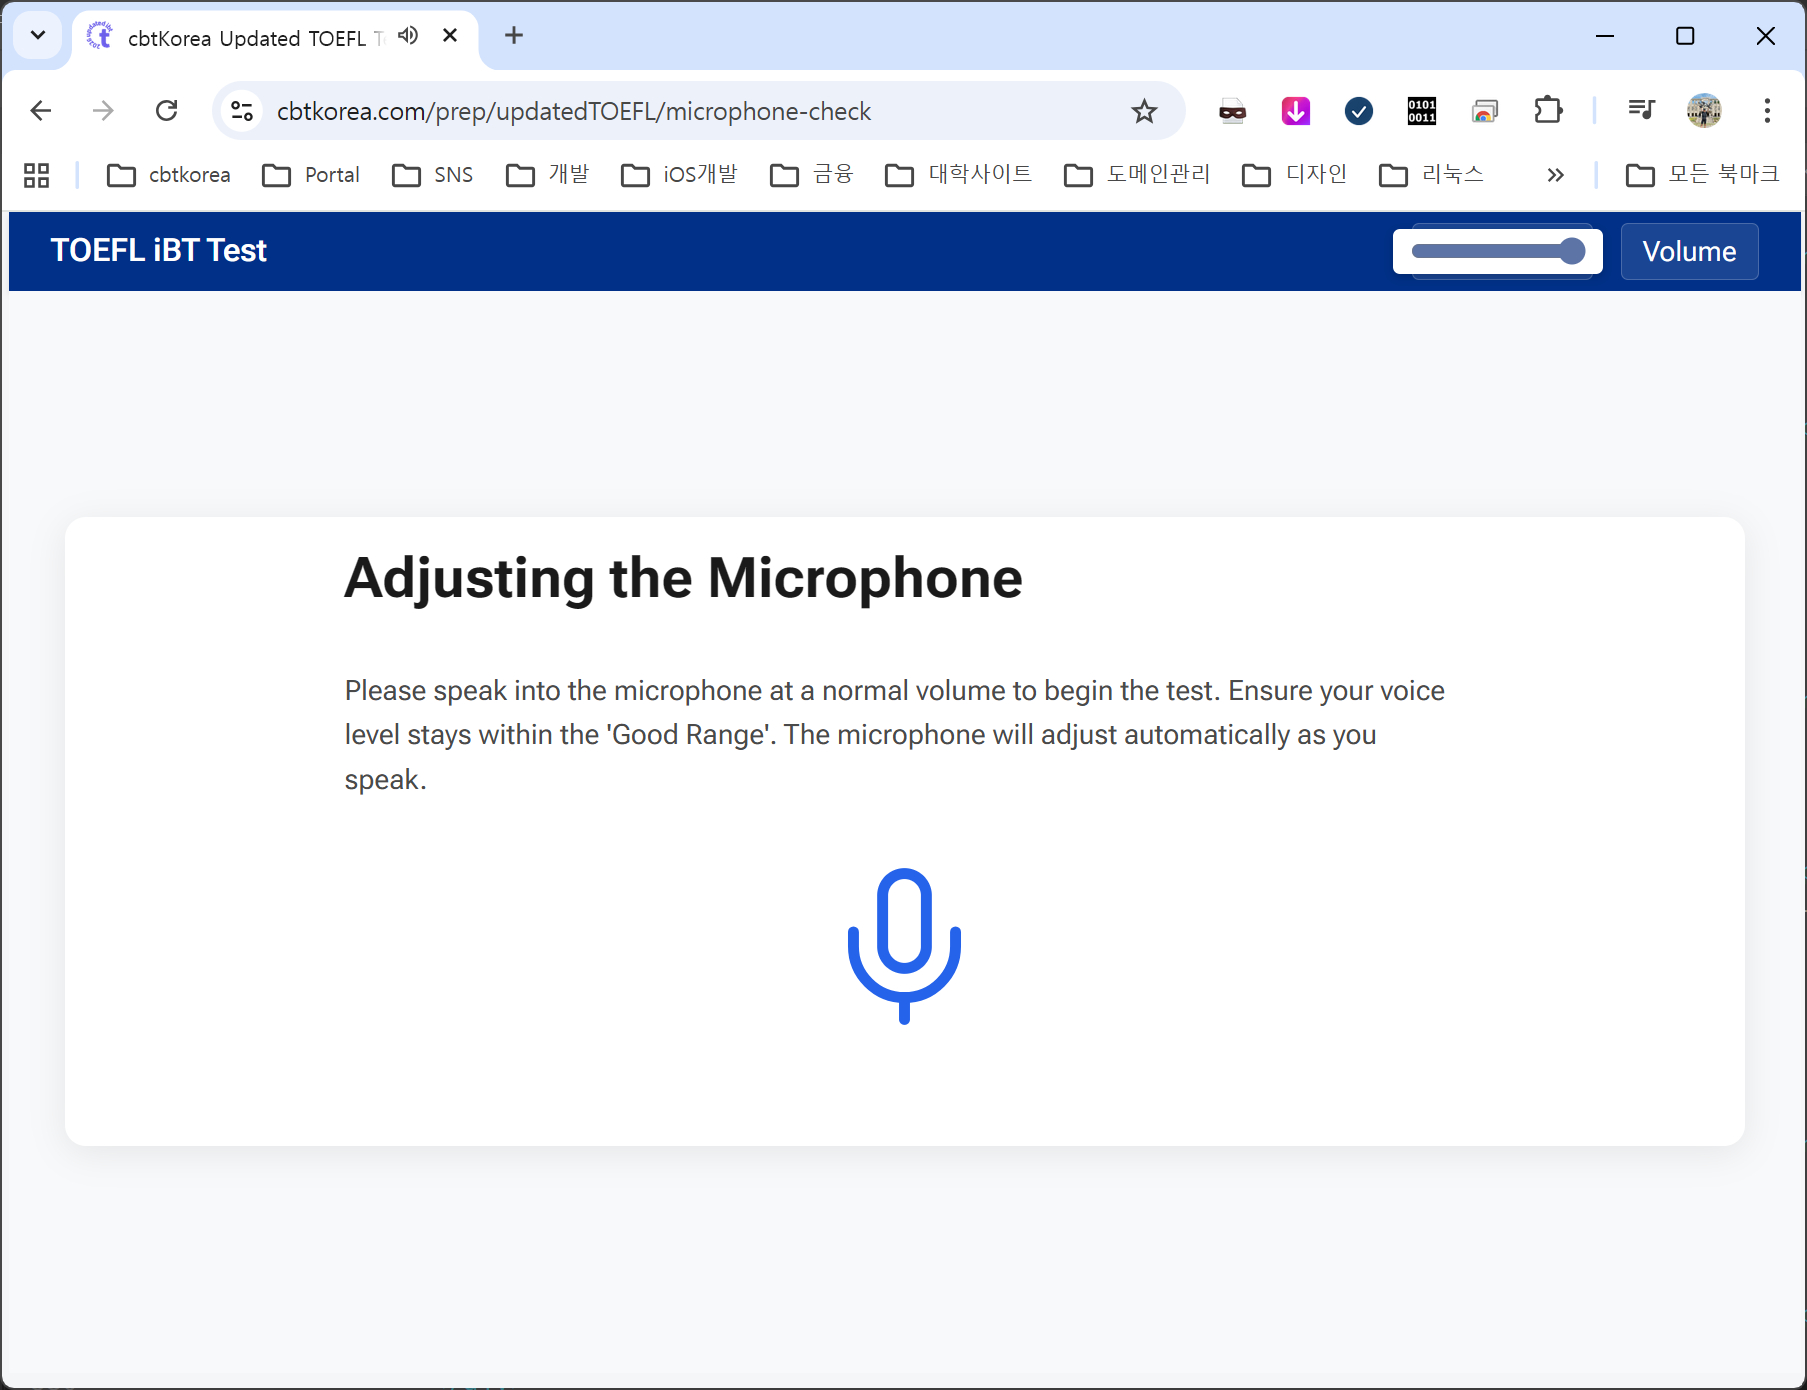Click the blue microphone icon
Screen dimensions: 1807x1390
pyautogui.click(x=904, y=944)
